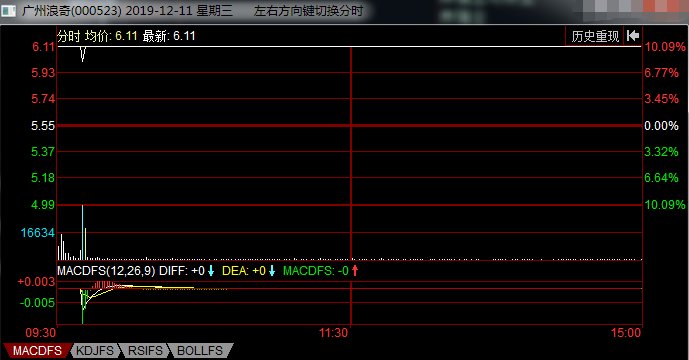Click the 5.55 baseline price label

[x=43, y=126]
